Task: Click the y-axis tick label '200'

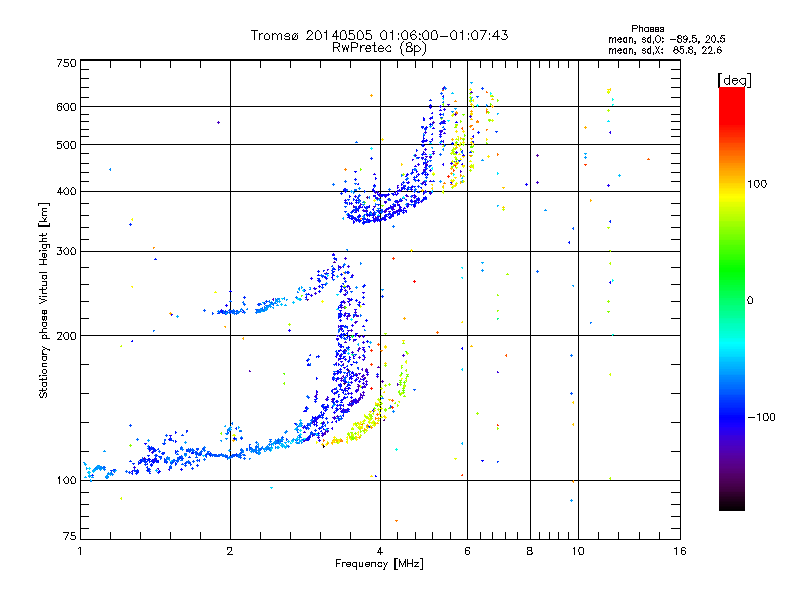Action: pyautogui.click(x=67, y=336)
